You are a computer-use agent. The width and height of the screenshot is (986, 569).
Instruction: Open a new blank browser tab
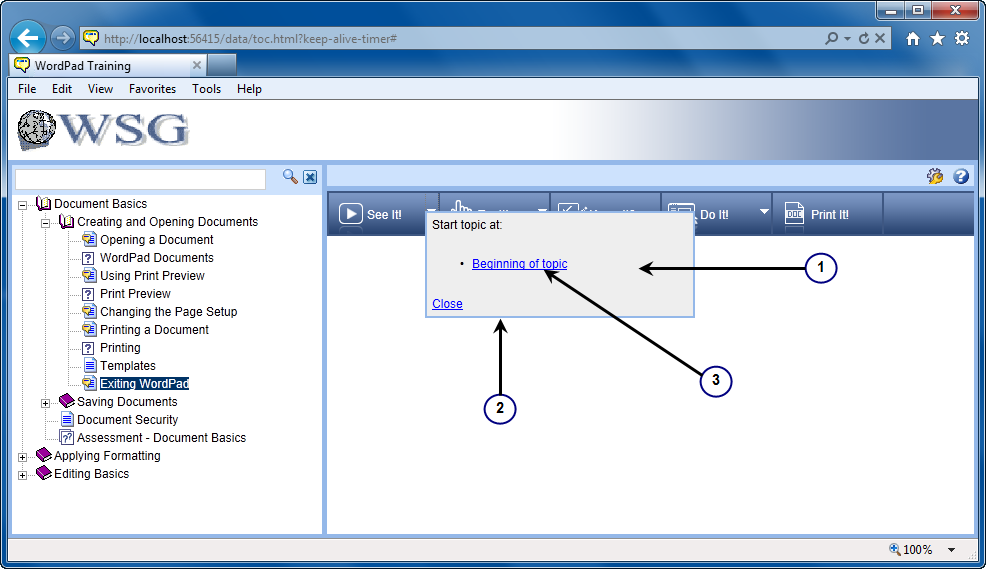(221, 65)
